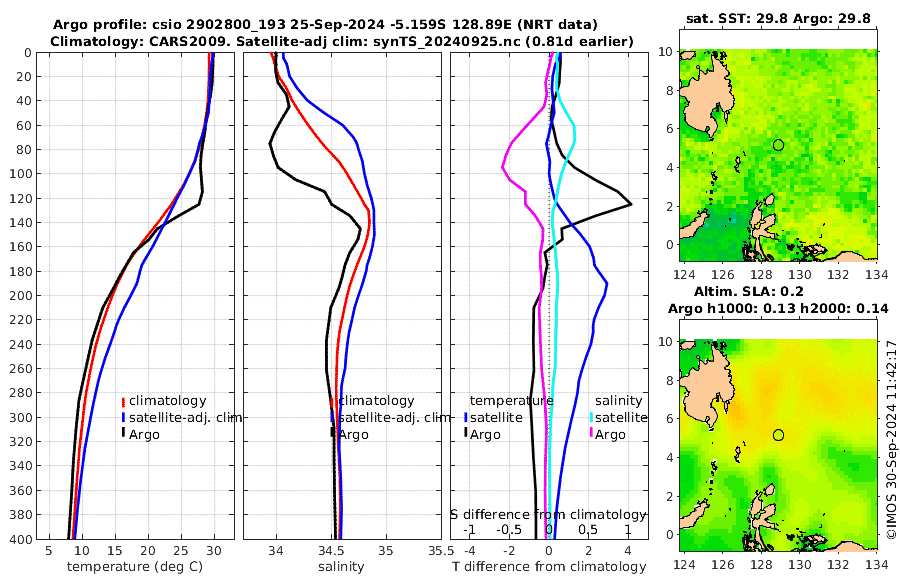Click the salinity axis label
This screenshot has height=580, width=900.
tap(341, 567)
